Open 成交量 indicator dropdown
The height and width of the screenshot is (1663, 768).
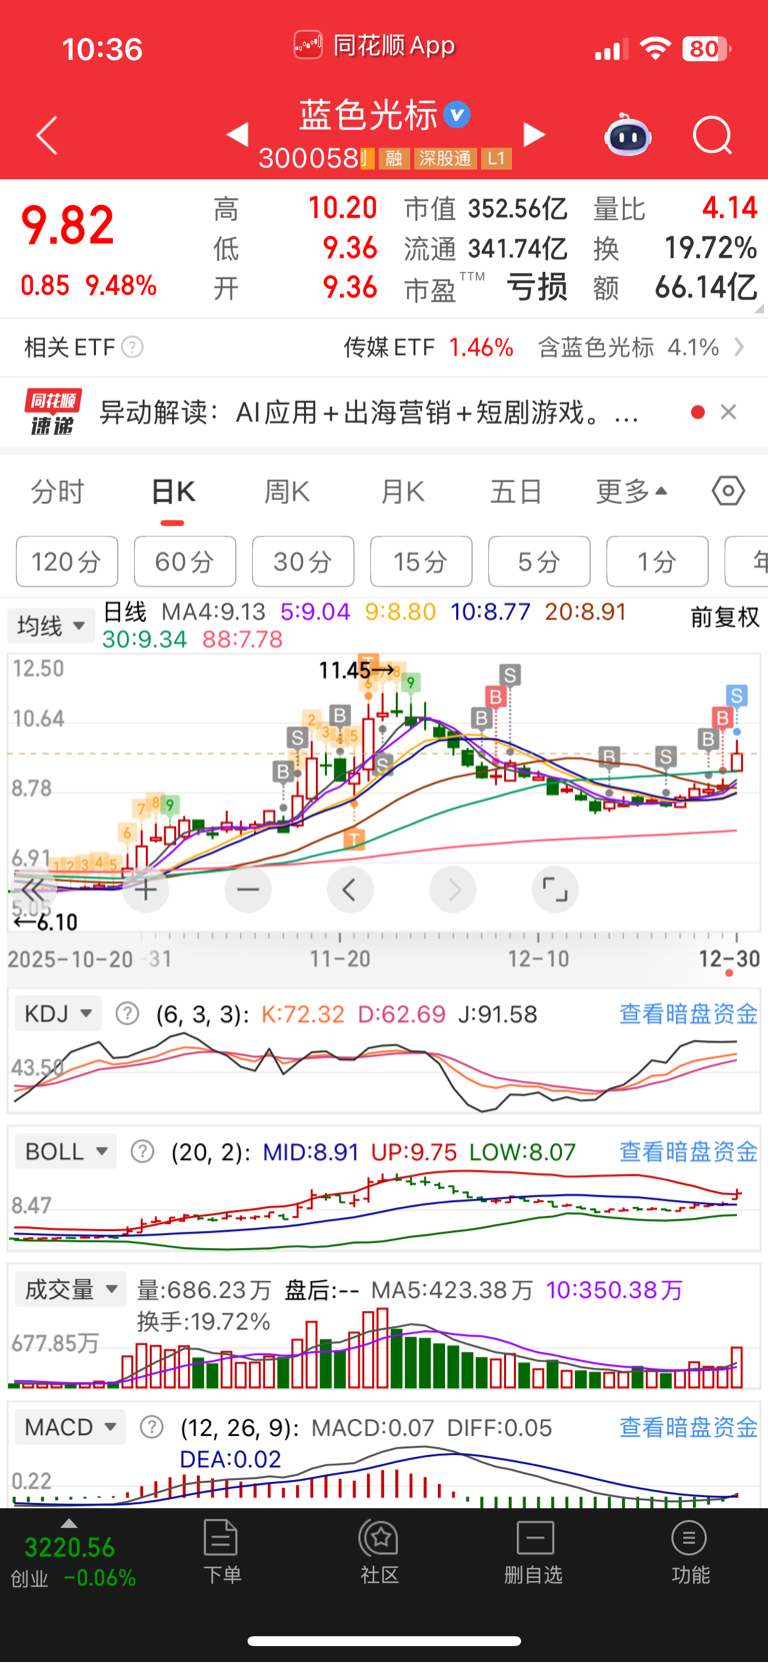pos(70,1290)
